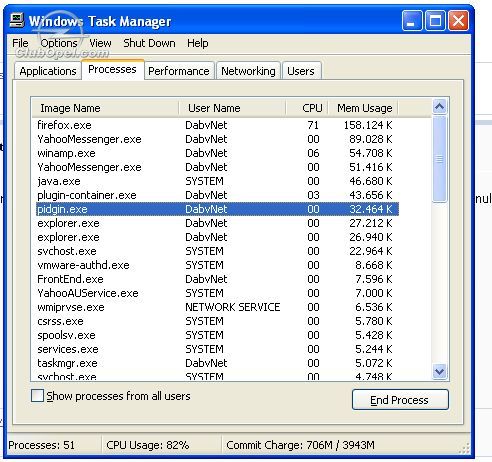Open the Shut Down menu
The height and width of the screenshot is (462, 492).
click(149, 43)
